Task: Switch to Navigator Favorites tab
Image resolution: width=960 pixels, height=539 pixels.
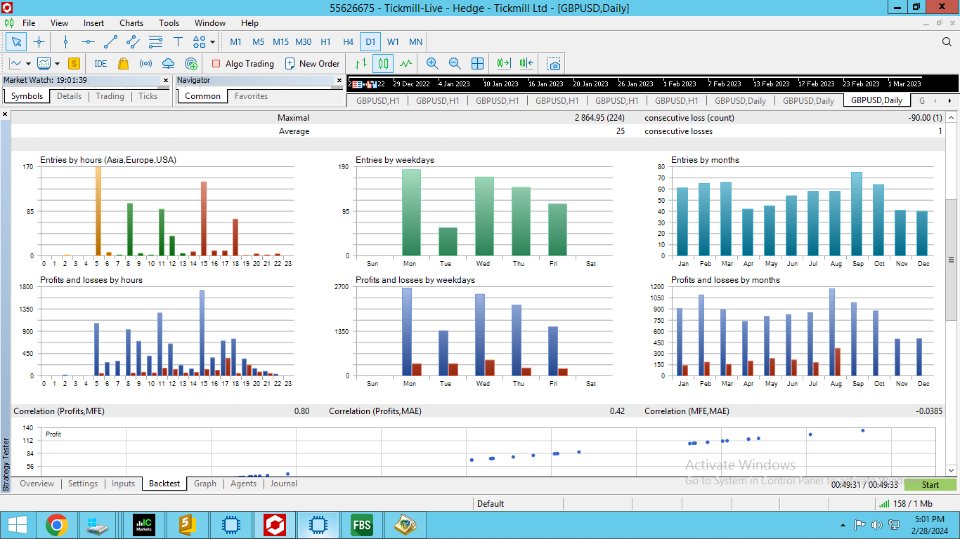Action: click(x=251, y=96)
